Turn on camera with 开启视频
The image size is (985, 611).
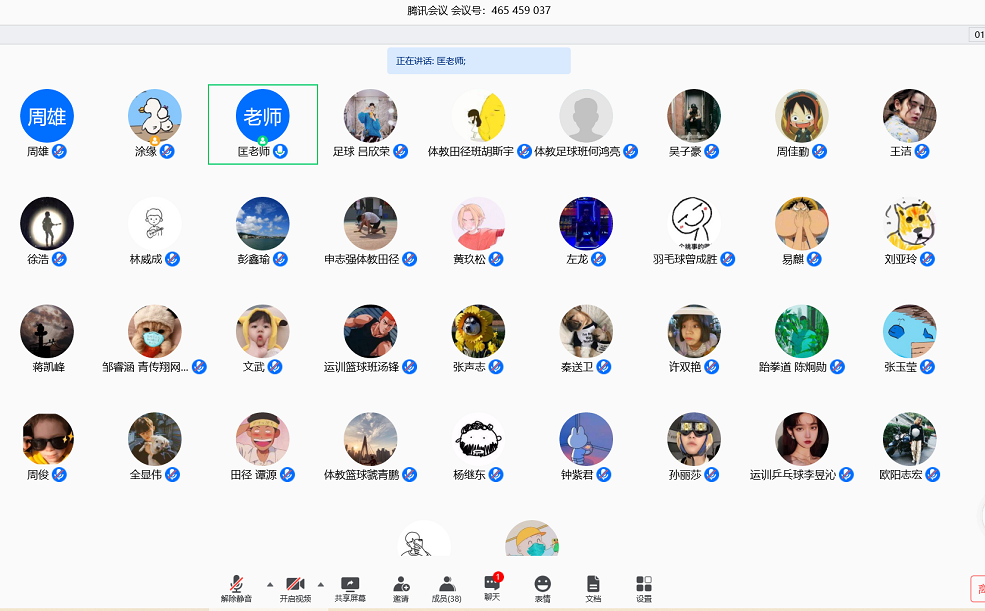(295, 588)
